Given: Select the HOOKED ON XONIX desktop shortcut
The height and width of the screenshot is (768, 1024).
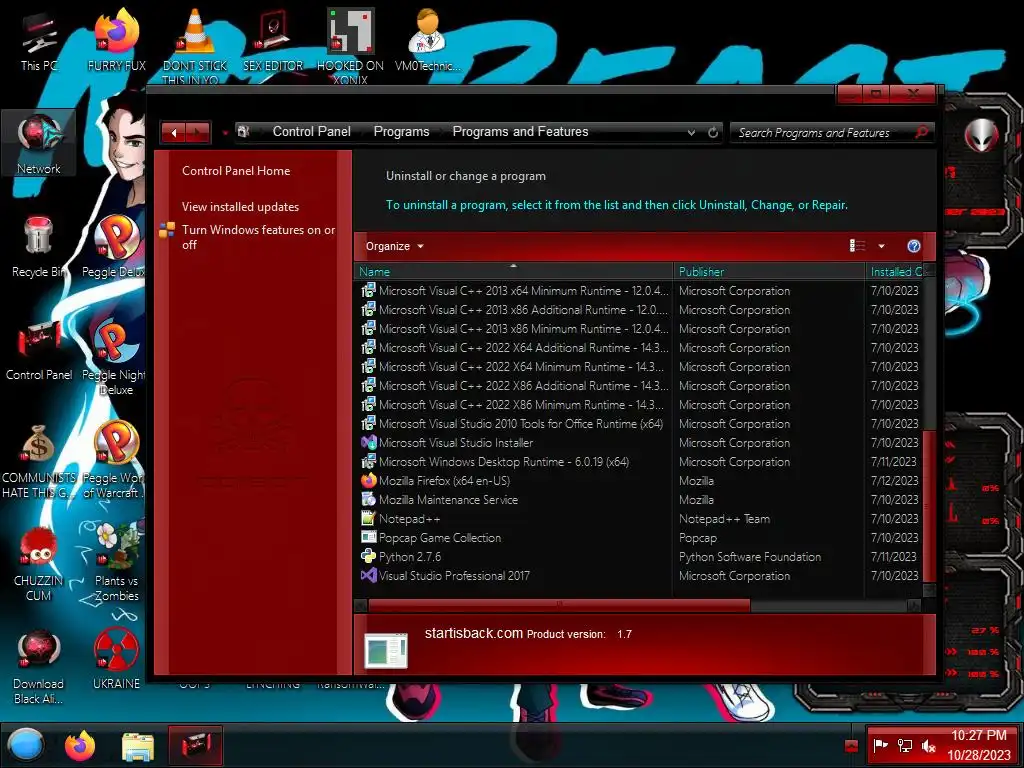Looking at the screenshot, I should 350,44.
